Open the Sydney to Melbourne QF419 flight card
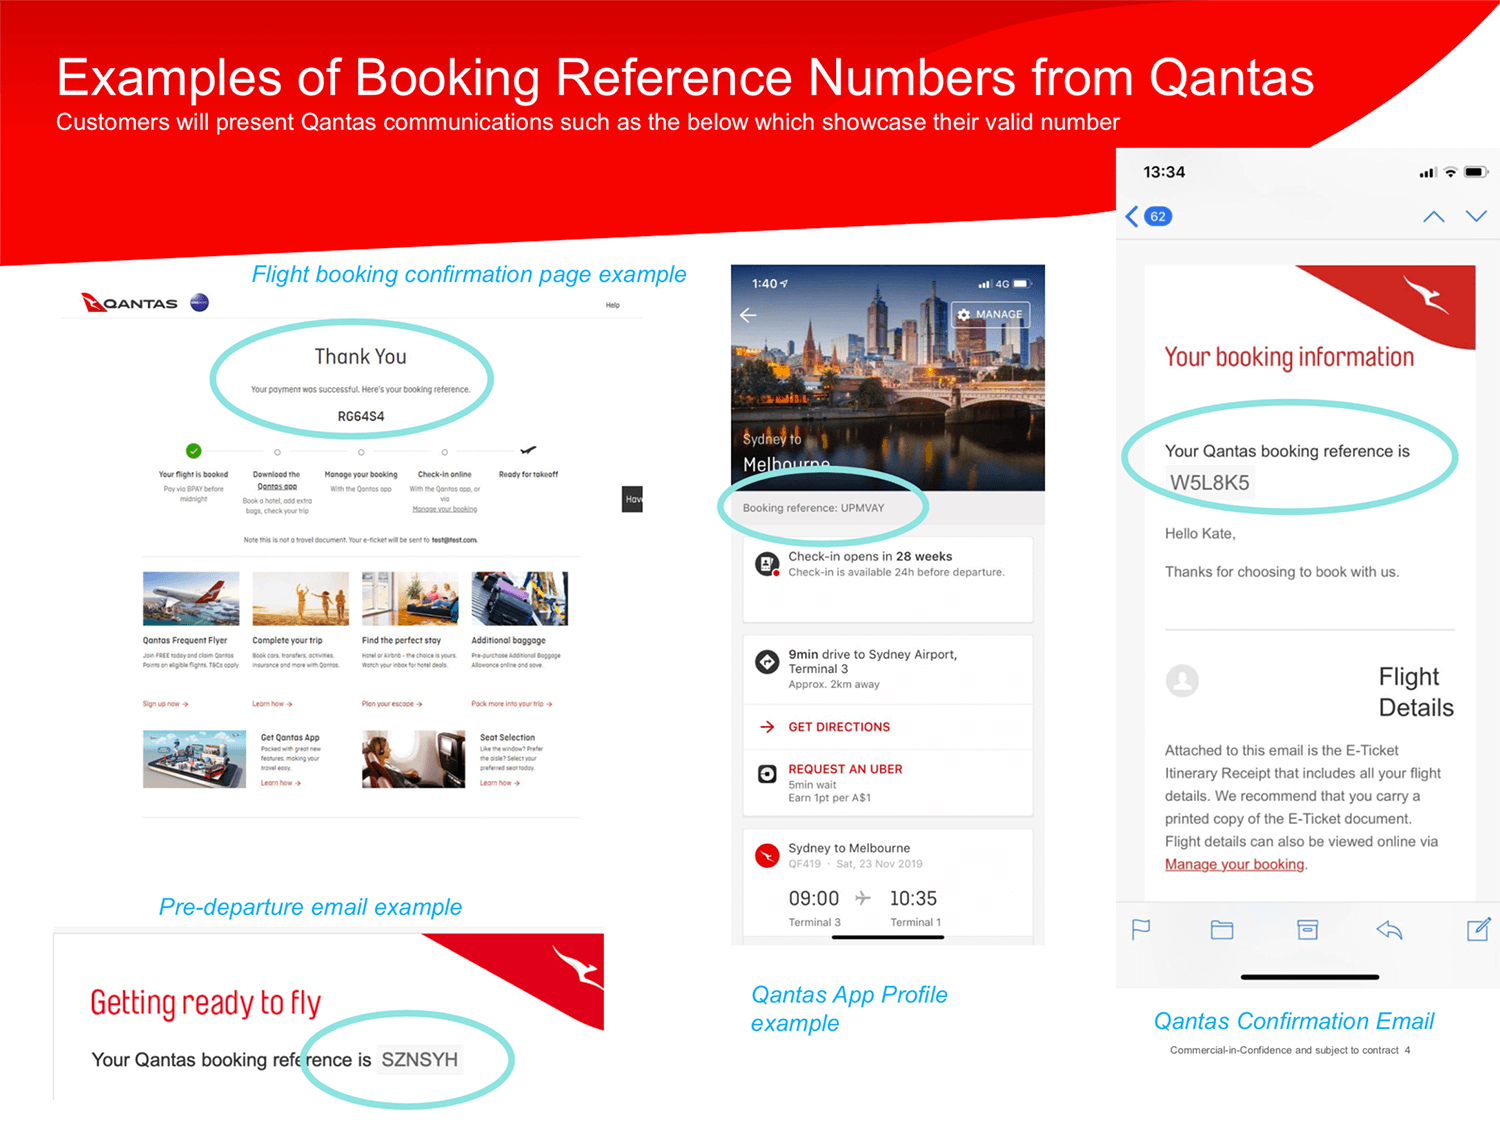Screen dimensions: 1500x1125 click(888, 884)
